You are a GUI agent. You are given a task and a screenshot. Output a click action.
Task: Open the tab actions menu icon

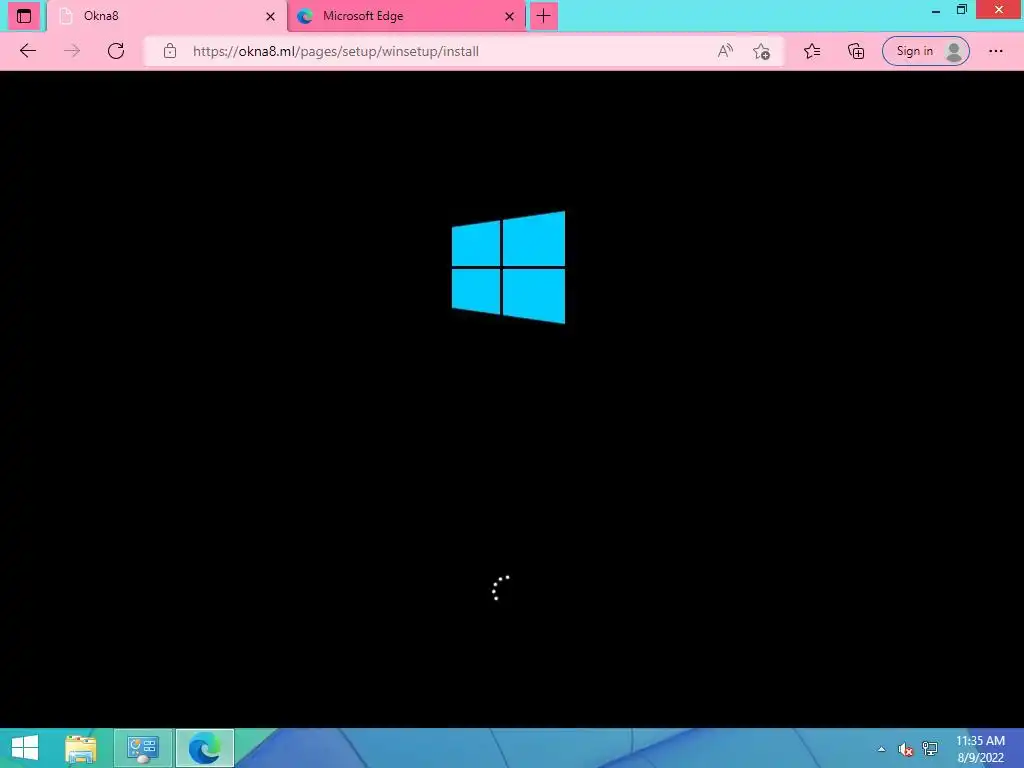tap(24, 16)
